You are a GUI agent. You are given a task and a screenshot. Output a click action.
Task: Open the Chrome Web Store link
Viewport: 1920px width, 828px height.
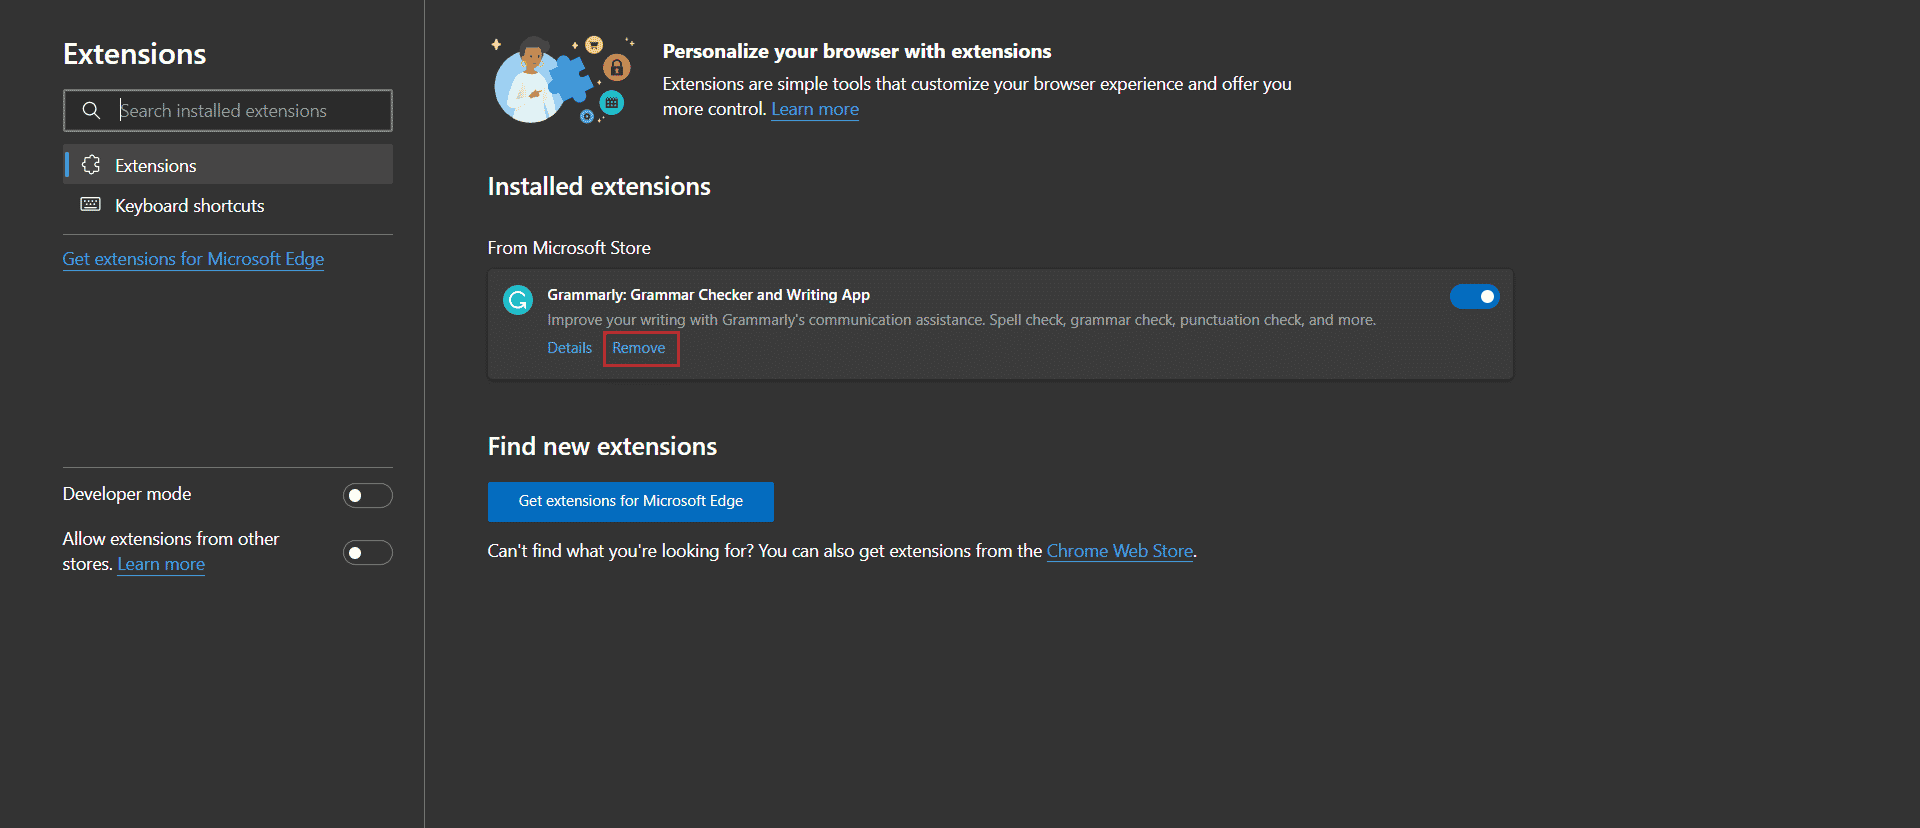coord(1120,551)
